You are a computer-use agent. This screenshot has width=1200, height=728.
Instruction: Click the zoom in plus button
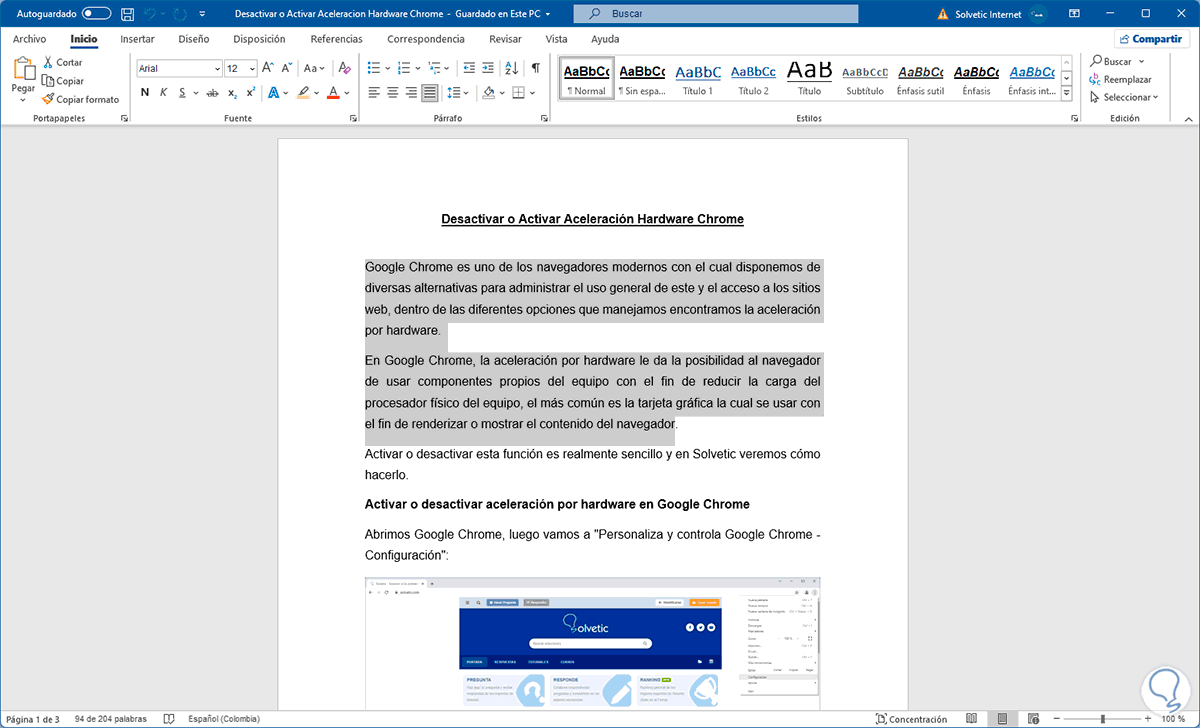click(x=1148, y=719)
